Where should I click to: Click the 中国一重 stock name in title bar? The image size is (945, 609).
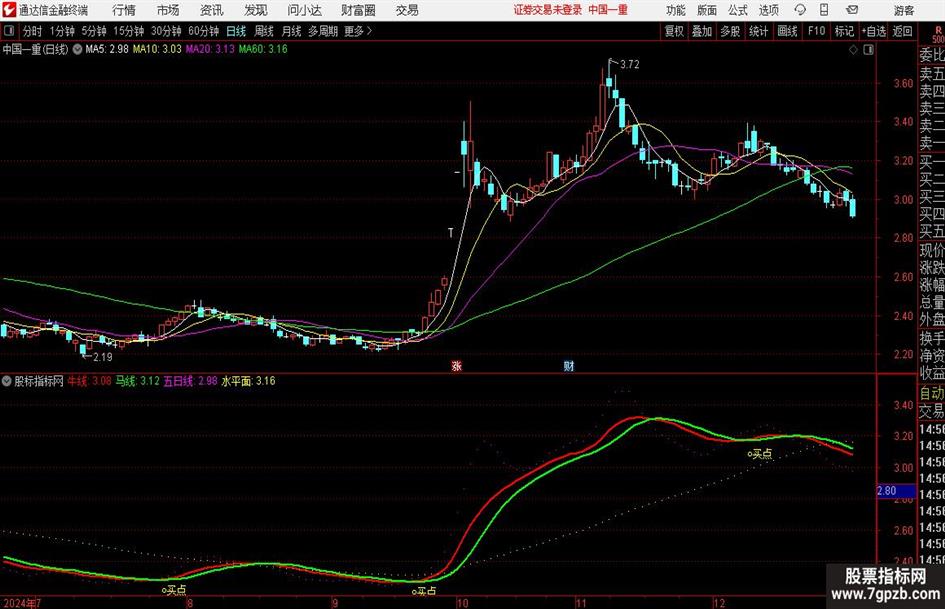(x=608, y=10)
